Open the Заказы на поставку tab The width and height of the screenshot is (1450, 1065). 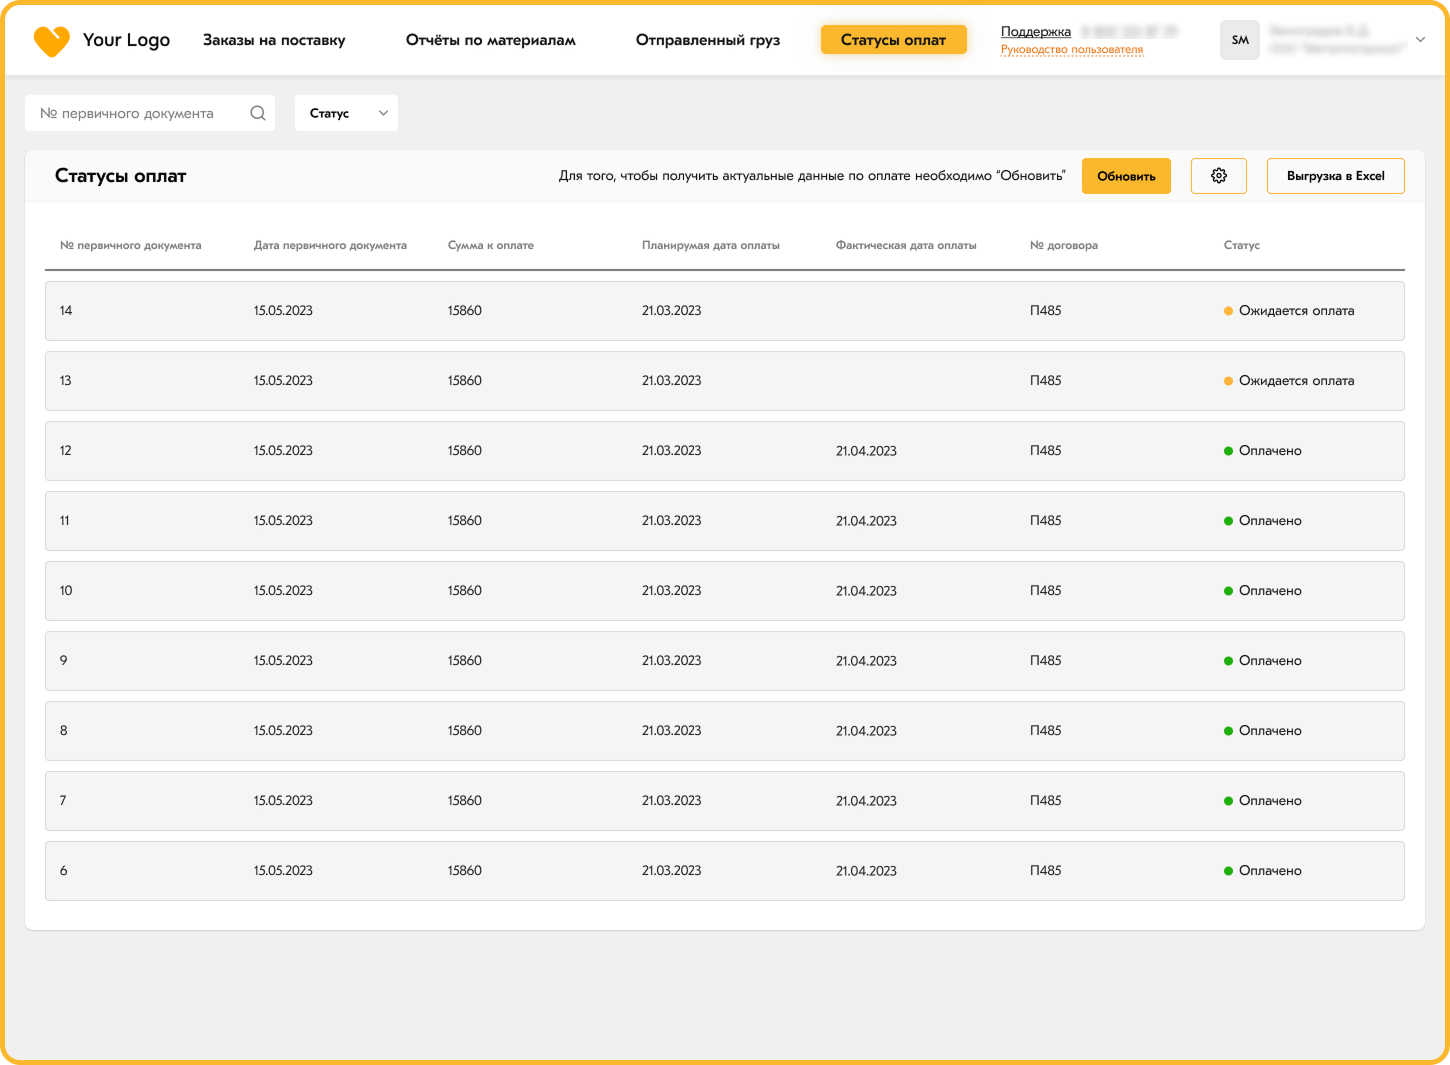click(274, 40)
